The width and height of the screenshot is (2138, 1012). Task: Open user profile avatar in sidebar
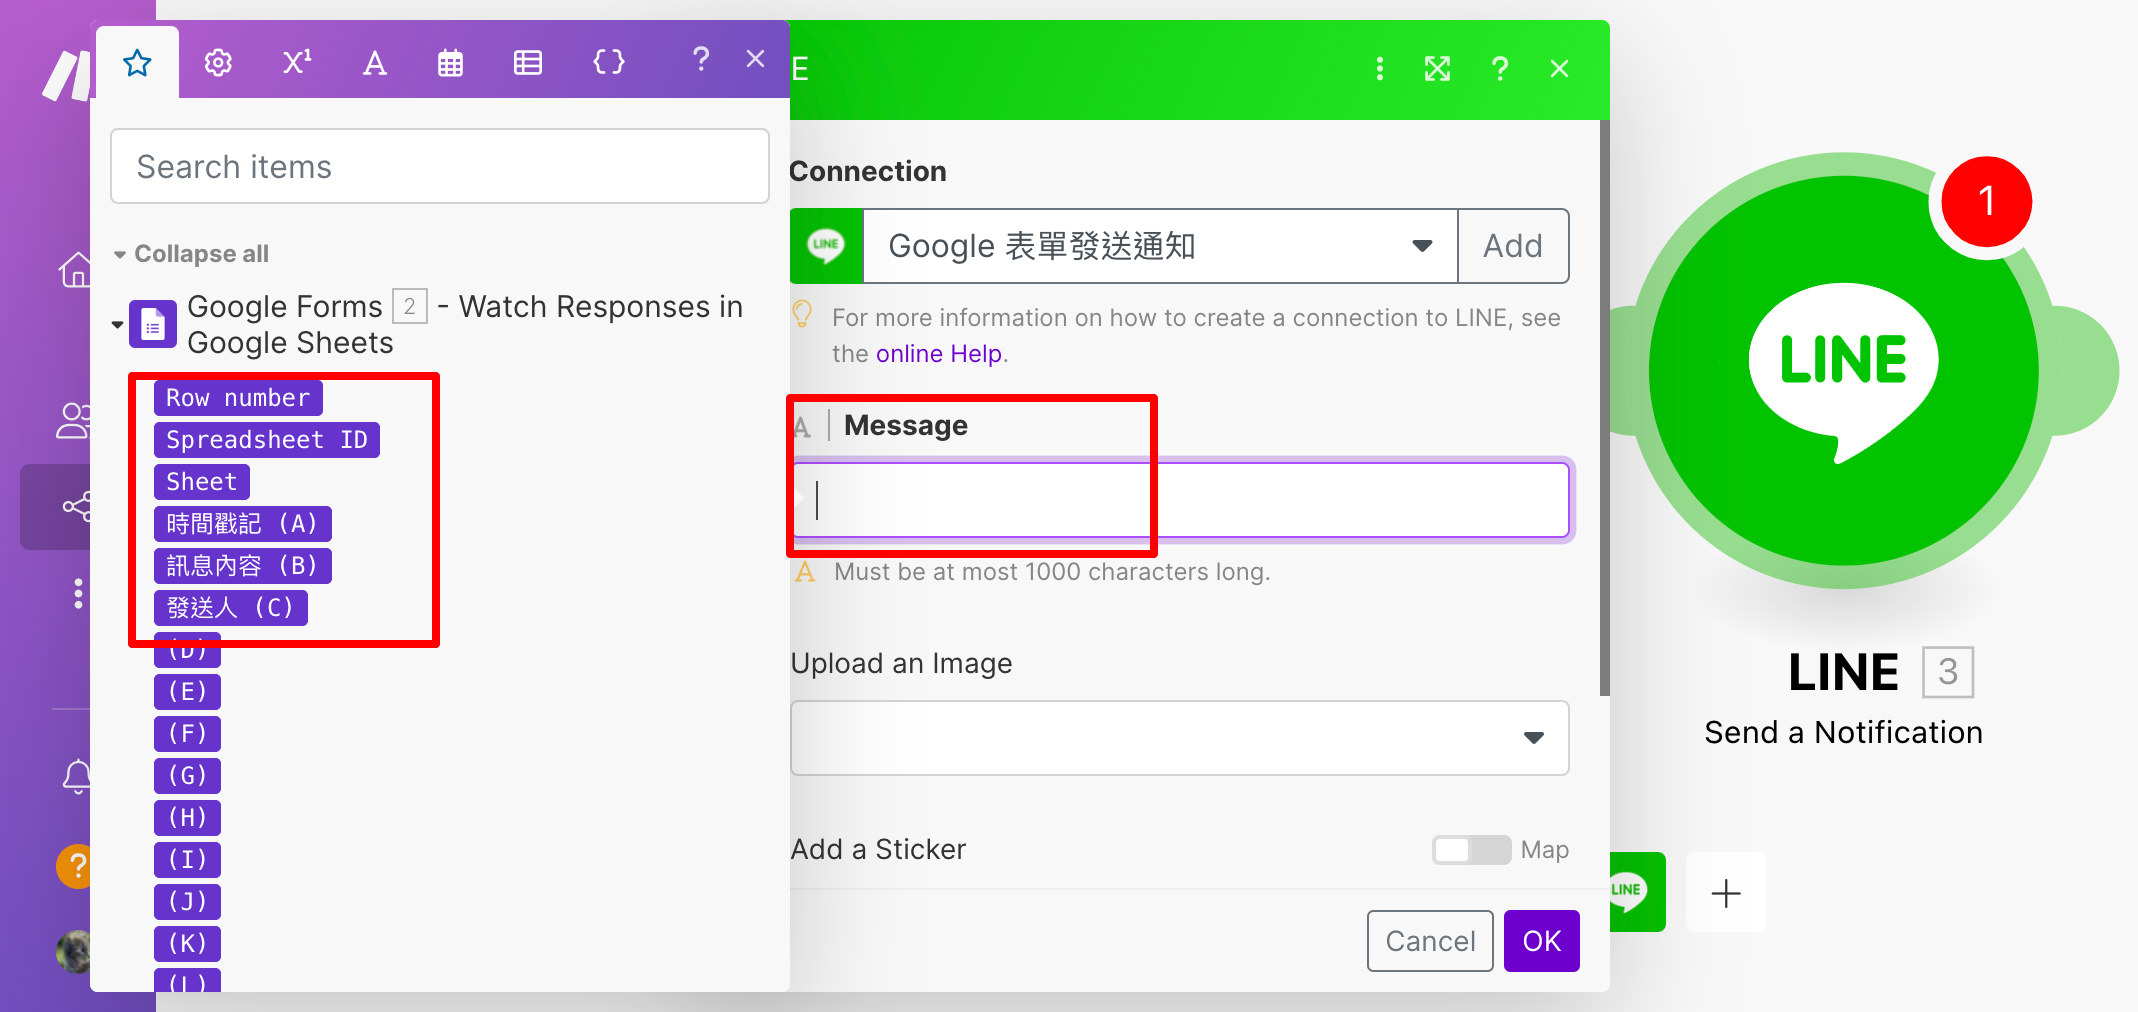tap(74, 952)
